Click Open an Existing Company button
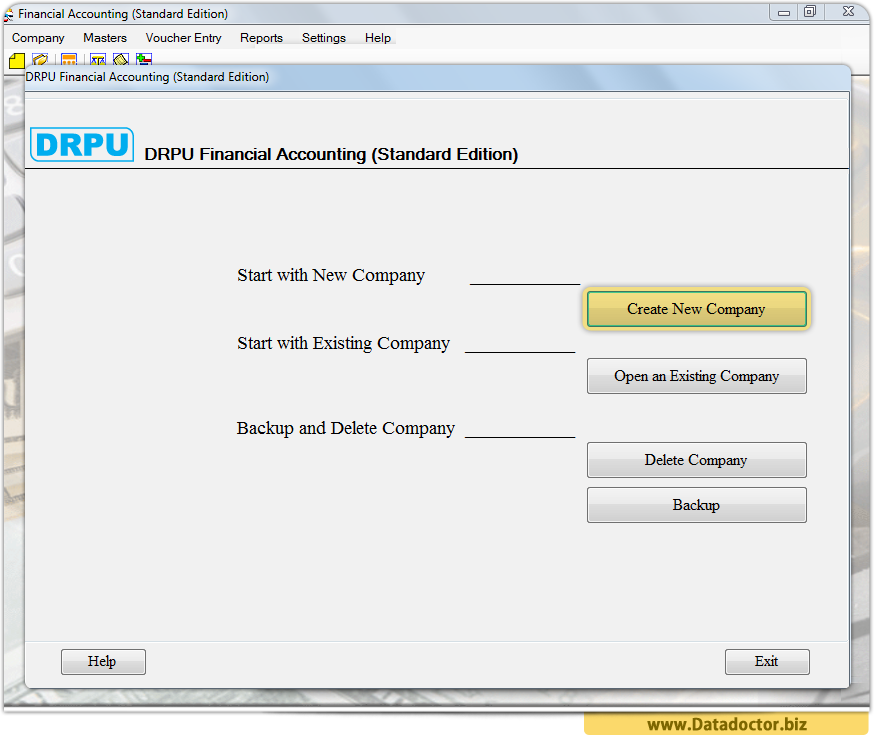The width and height of the screenshot is (874, 735). [x=697, y=376]
